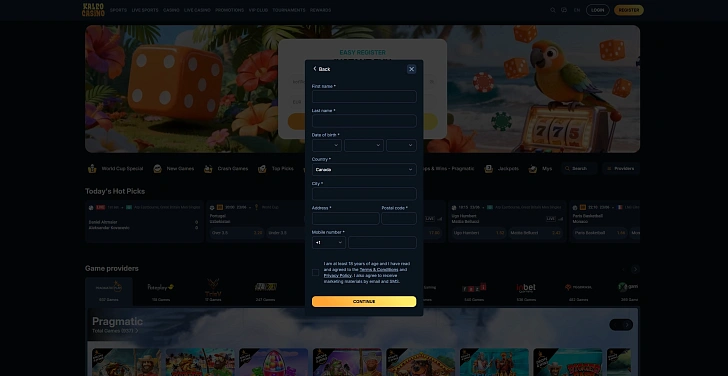Open the middle Date of birth dropdown
Screen dimensions: 728x376
pyautogui.click(x=364, y=145)
